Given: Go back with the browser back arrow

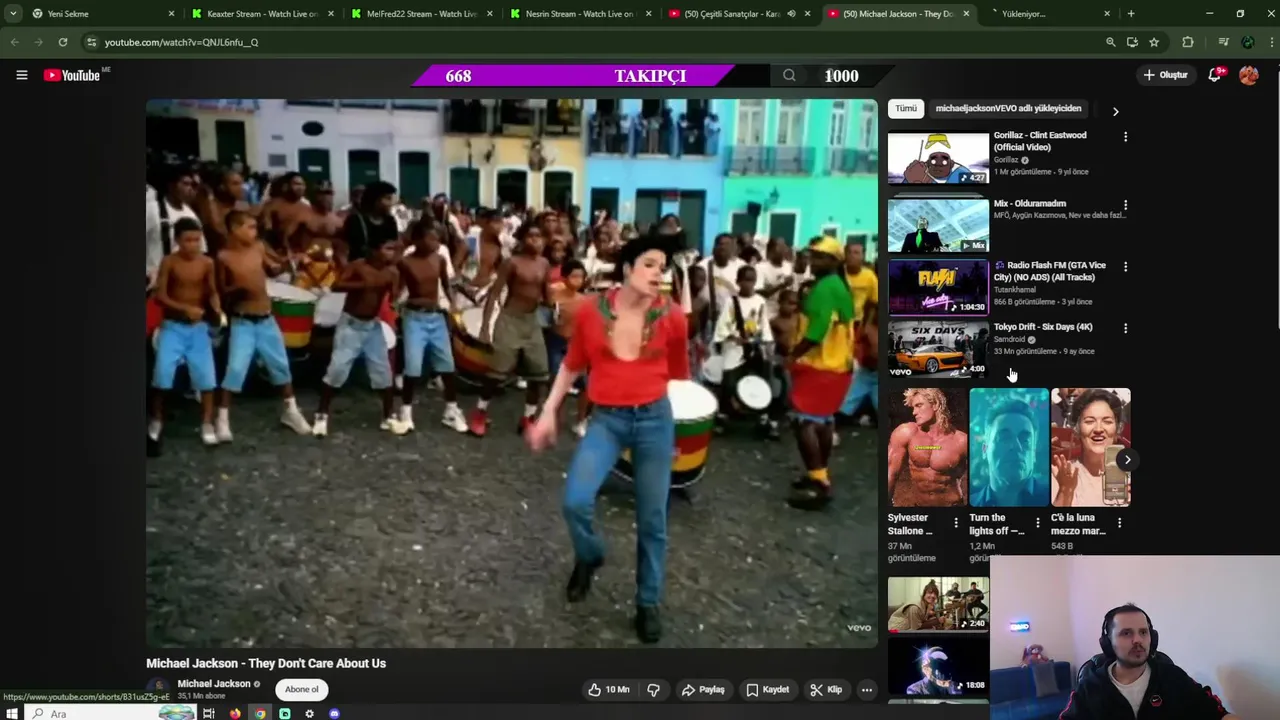Looking at the screenshot, I should [14, 42].
